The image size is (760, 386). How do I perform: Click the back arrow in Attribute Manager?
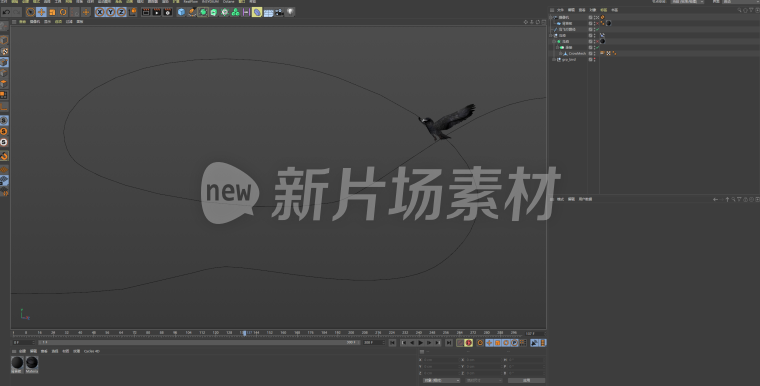click(x=715, y=199)
